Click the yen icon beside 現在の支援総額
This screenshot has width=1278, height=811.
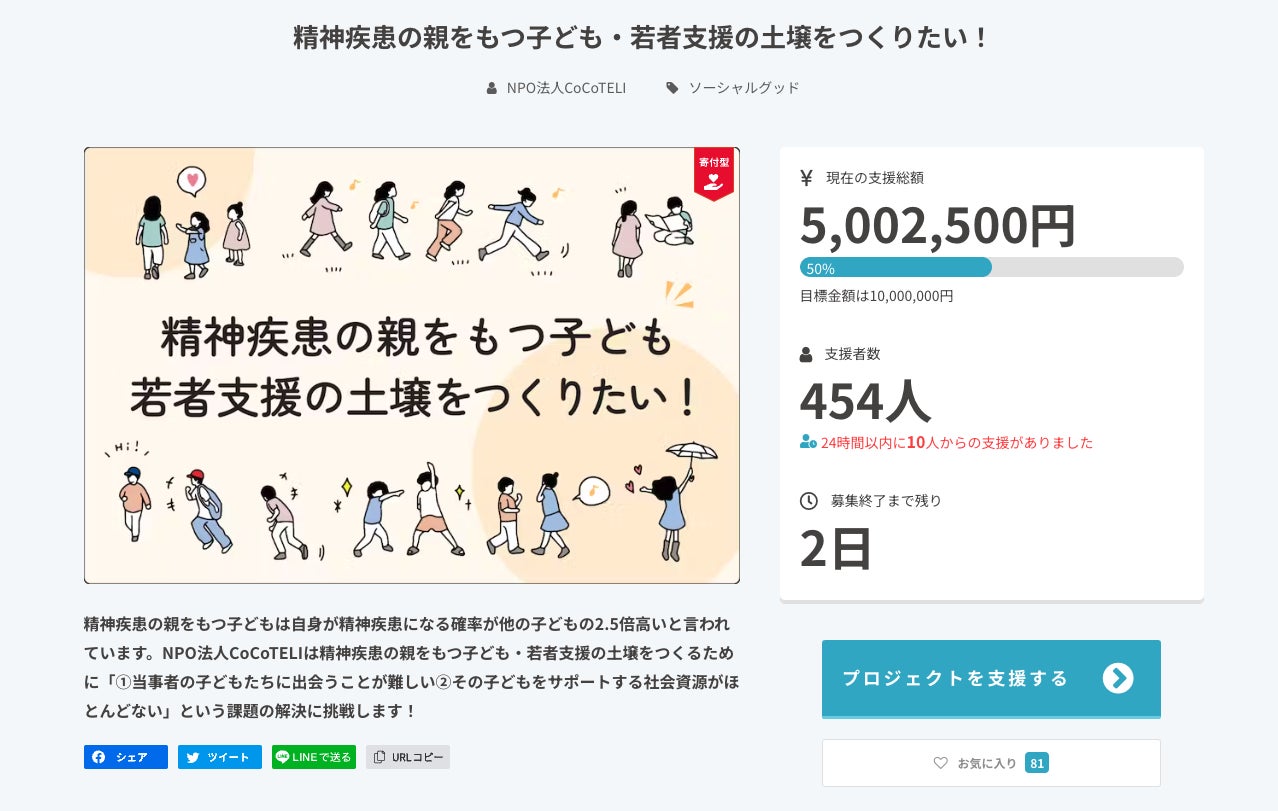807,178
